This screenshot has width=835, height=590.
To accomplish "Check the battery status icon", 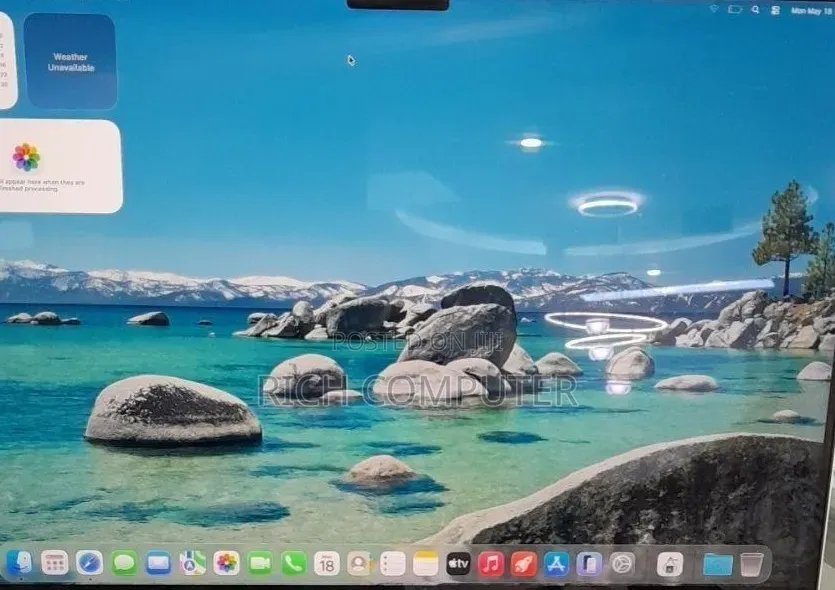I will pyautogui.click(x=735, y=10).
